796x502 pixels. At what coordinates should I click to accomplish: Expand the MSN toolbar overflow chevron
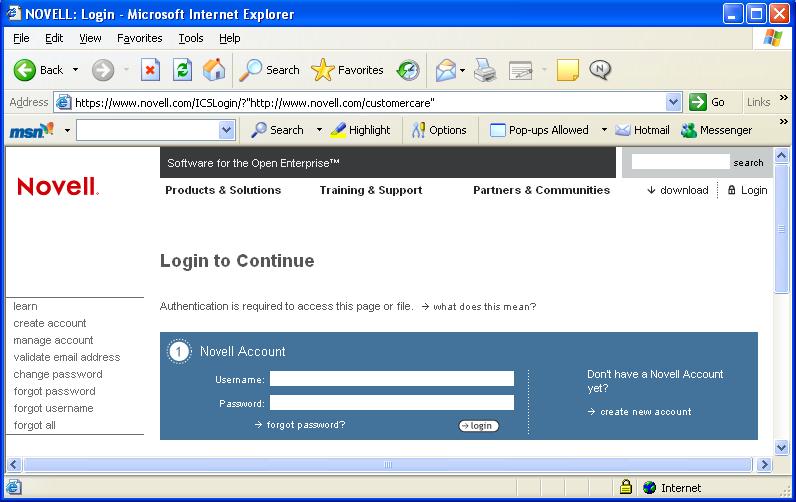[783, 122]
